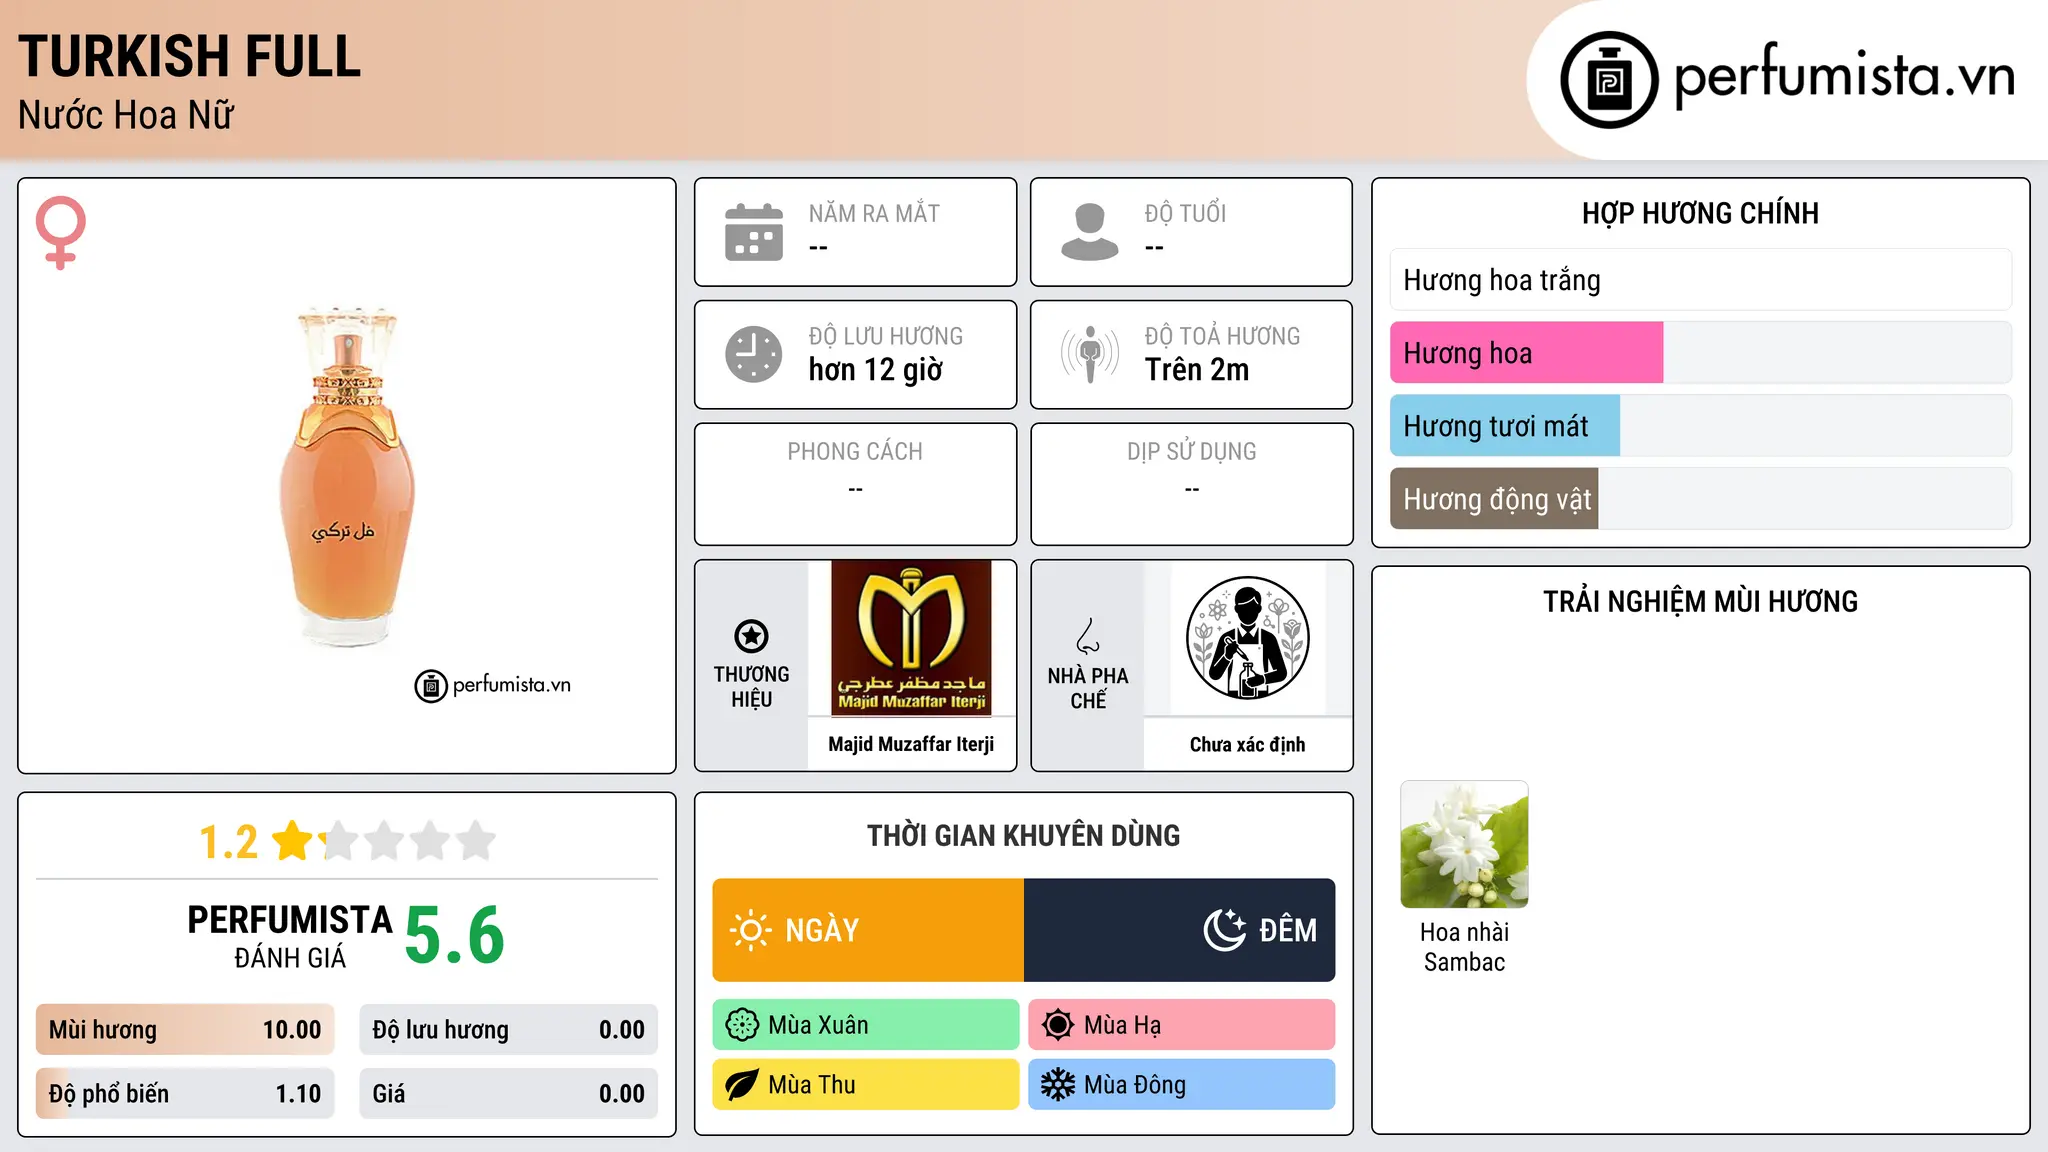Viewport: 2048px width, 1152px height.
Task: Click the Hương hoa trắng accord bar
Action: [1700, 280]
